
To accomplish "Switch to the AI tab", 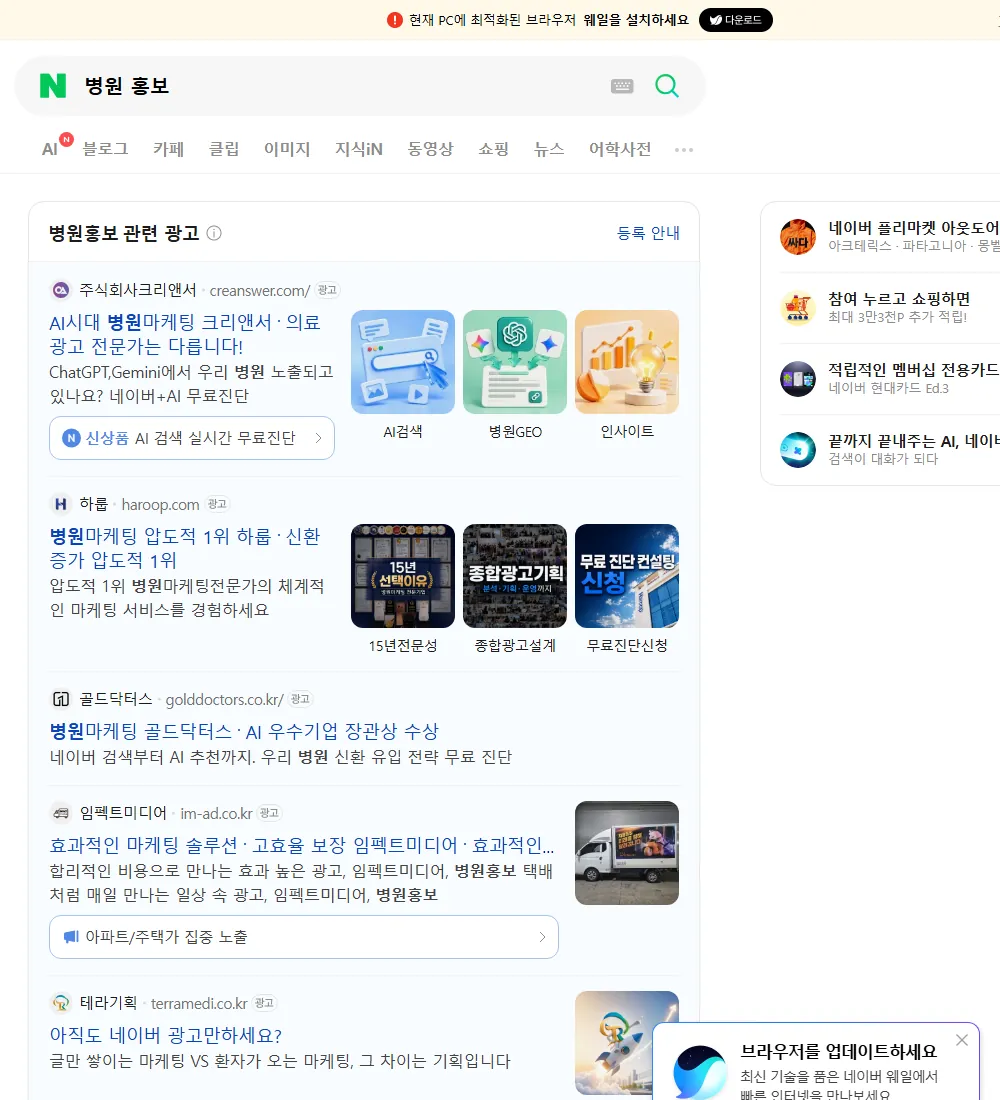I will coord(50,149).
